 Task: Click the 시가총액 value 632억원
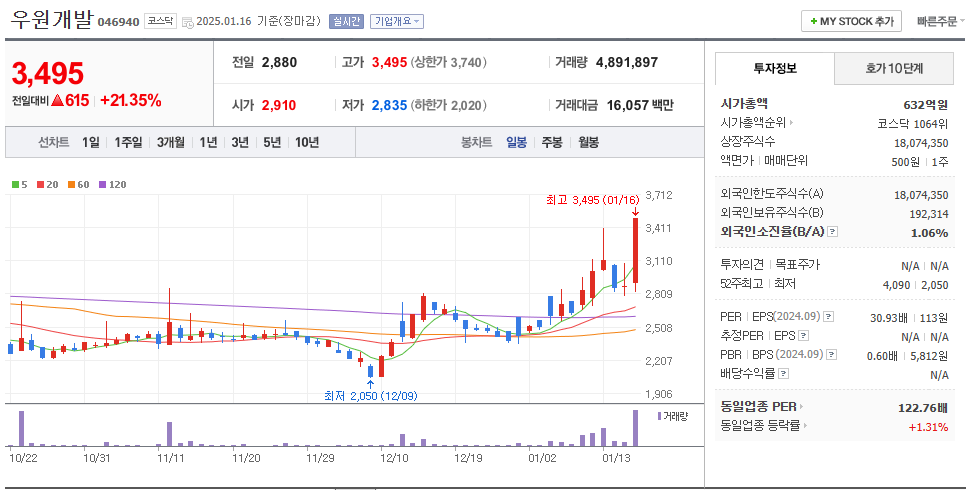tap(925, 105)
